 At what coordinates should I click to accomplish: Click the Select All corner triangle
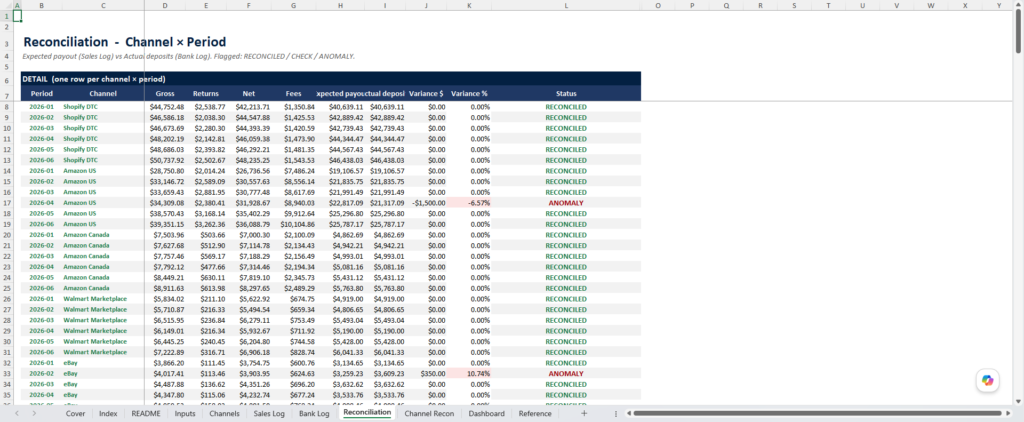pyautogui.click(x=6, y=5)
